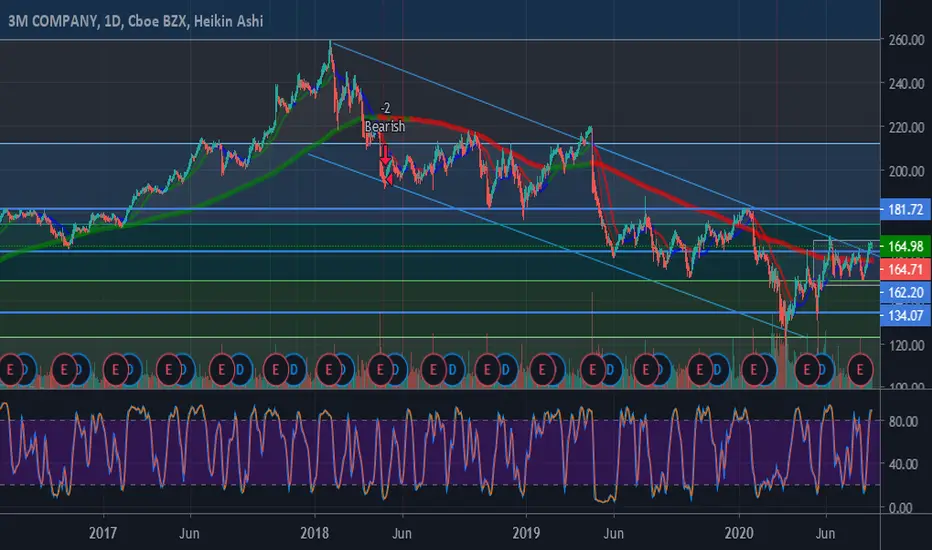Open the July 2019 earnings E marker
This screenshot has width=932, height=550.
pos(646,370)
